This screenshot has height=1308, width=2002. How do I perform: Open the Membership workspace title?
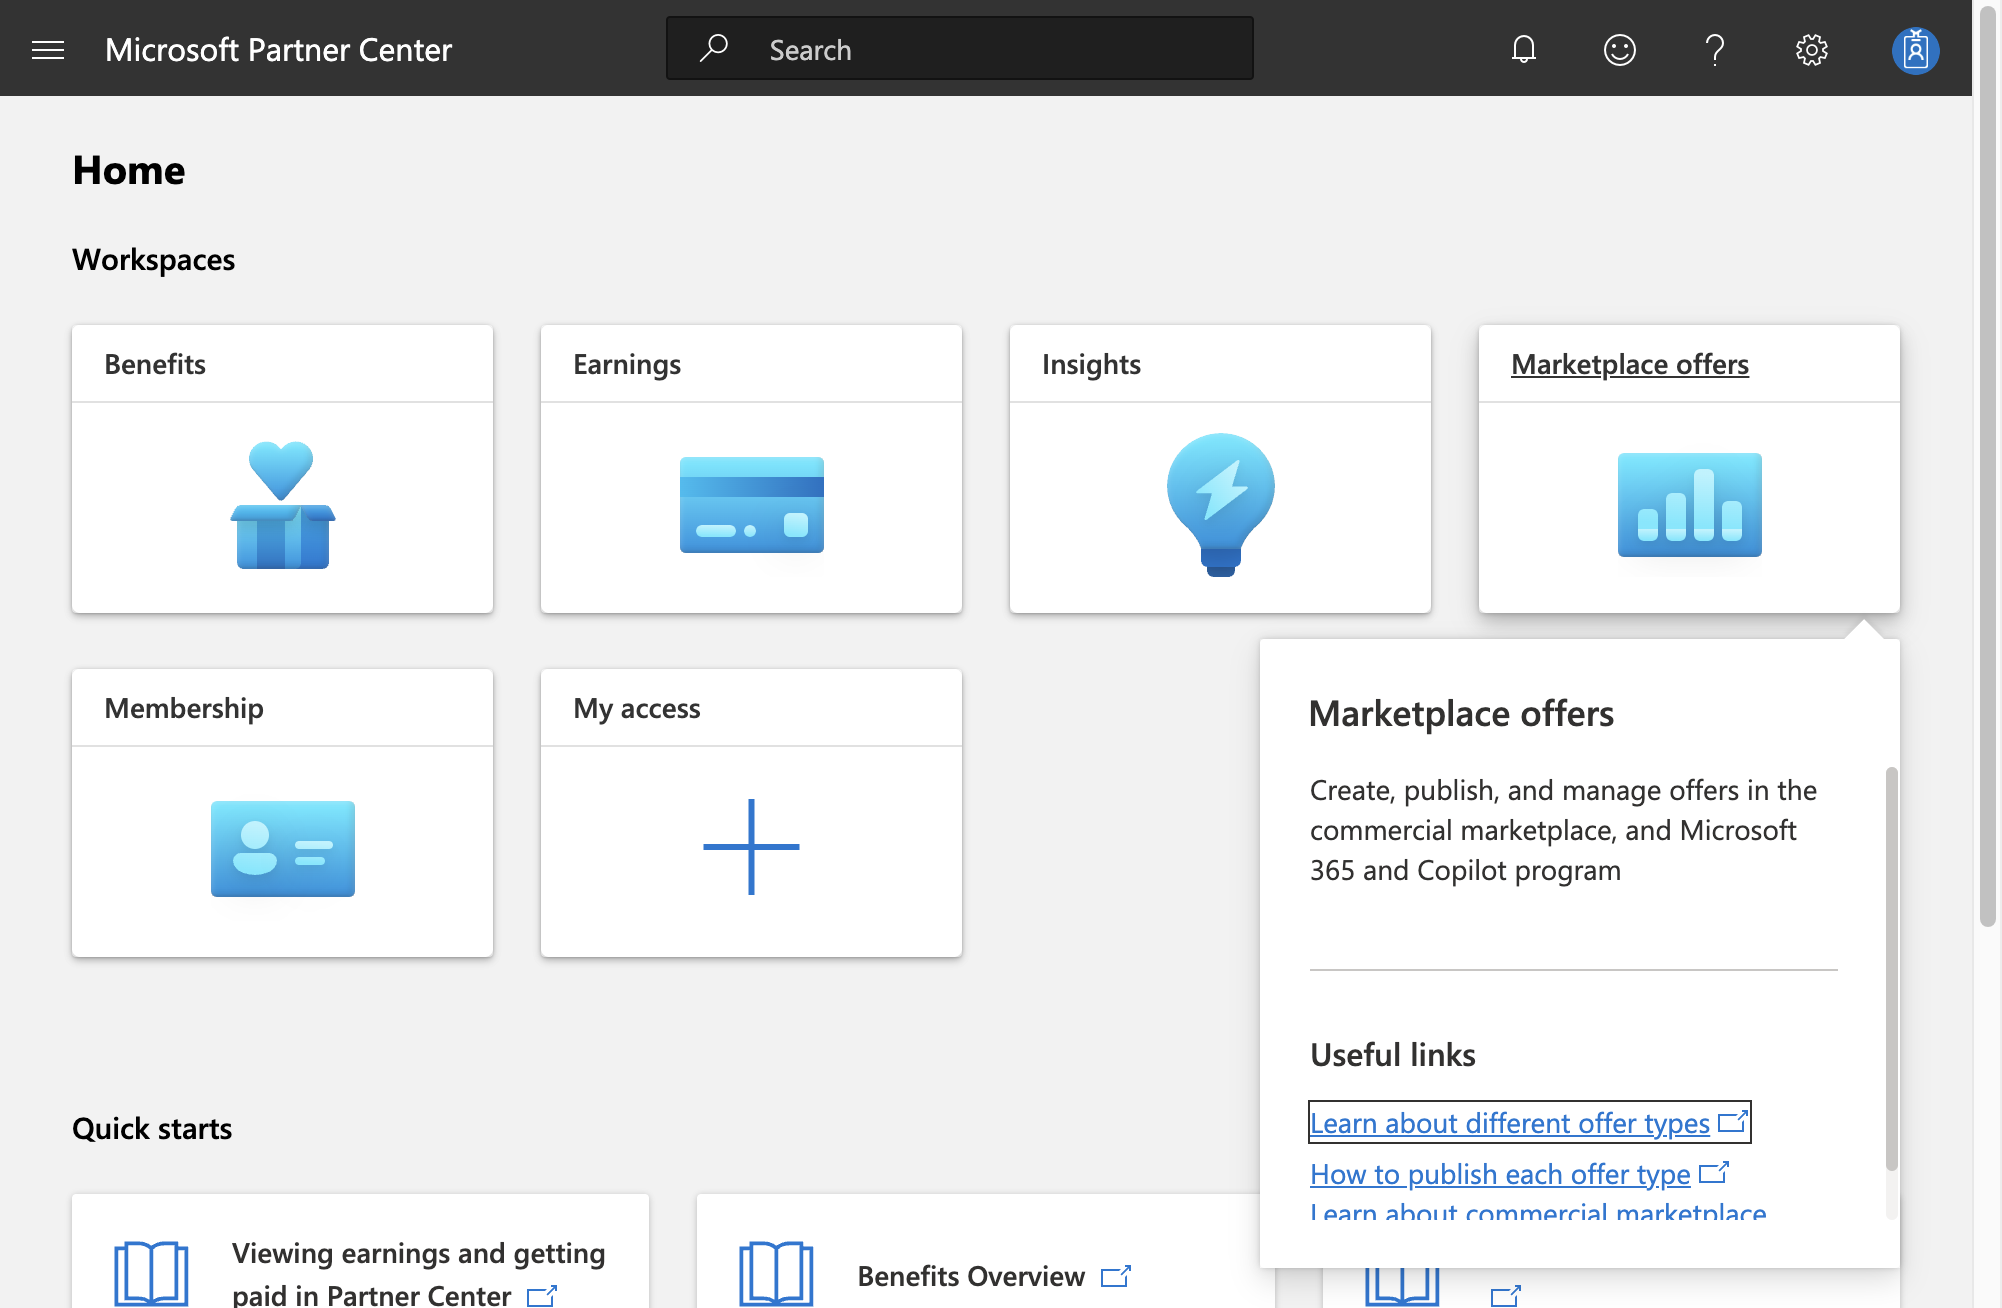tap(184, 708)
